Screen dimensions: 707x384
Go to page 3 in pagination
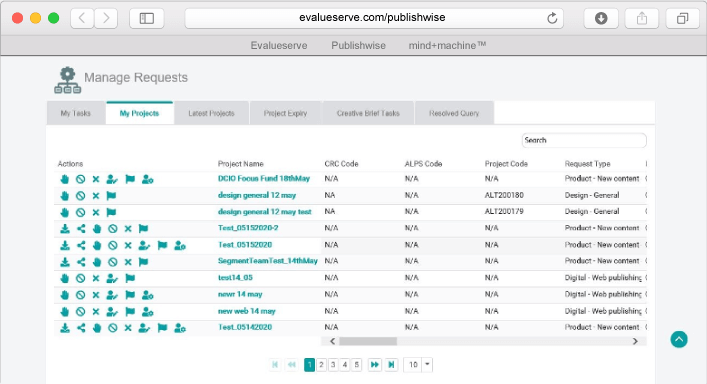pos(333,364)
